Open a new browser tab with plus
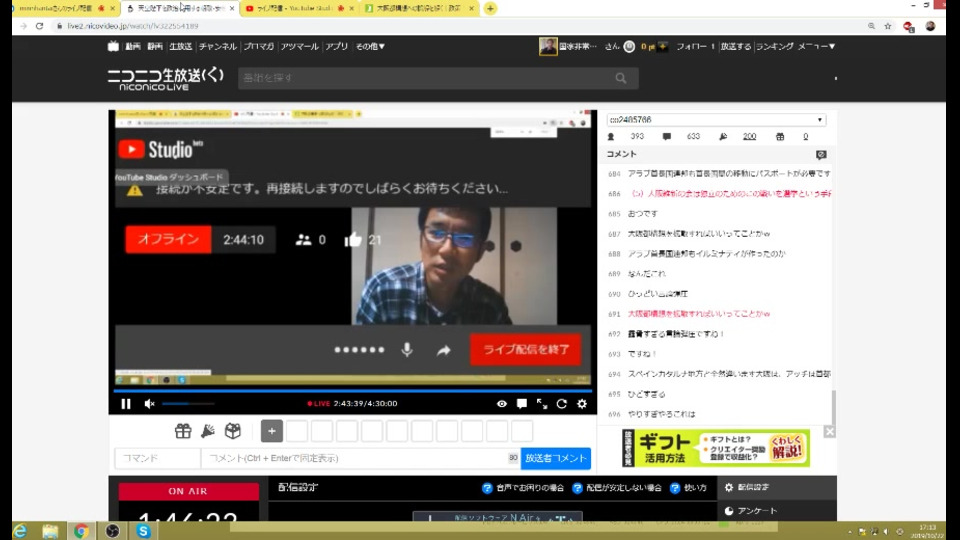 (490, 9)
